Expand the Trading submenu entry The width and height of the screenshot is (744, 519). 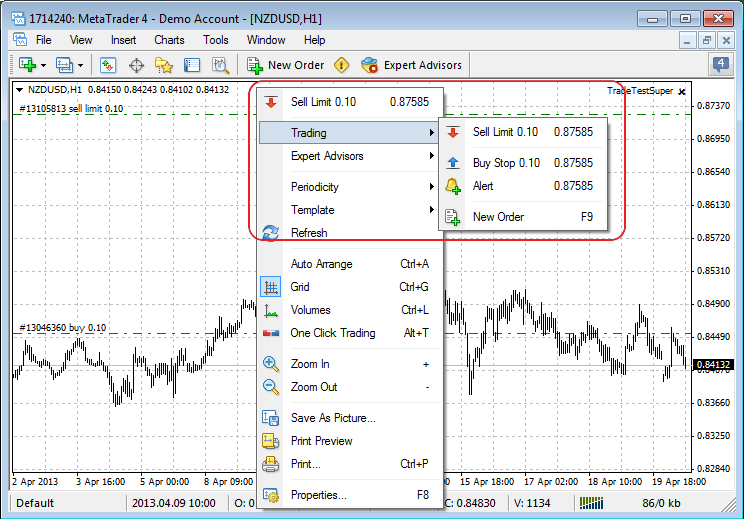point(349,133)
